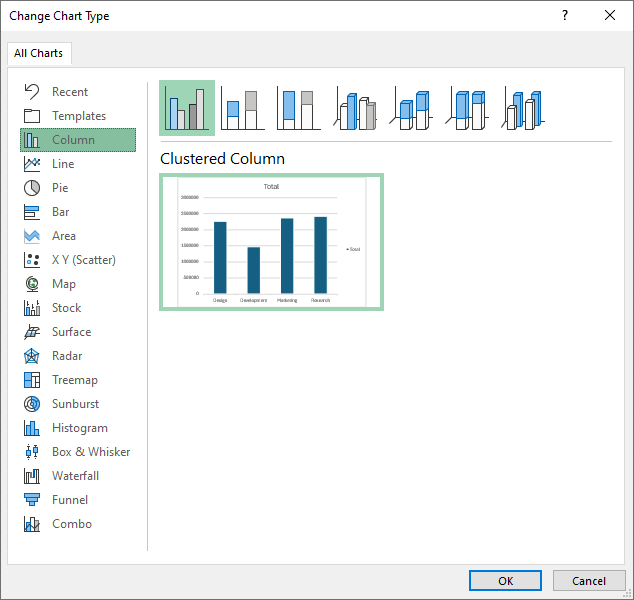The height and width of the screenshot is (600, 634).
Task: Select the Templates label in the list
Action: 79,116
